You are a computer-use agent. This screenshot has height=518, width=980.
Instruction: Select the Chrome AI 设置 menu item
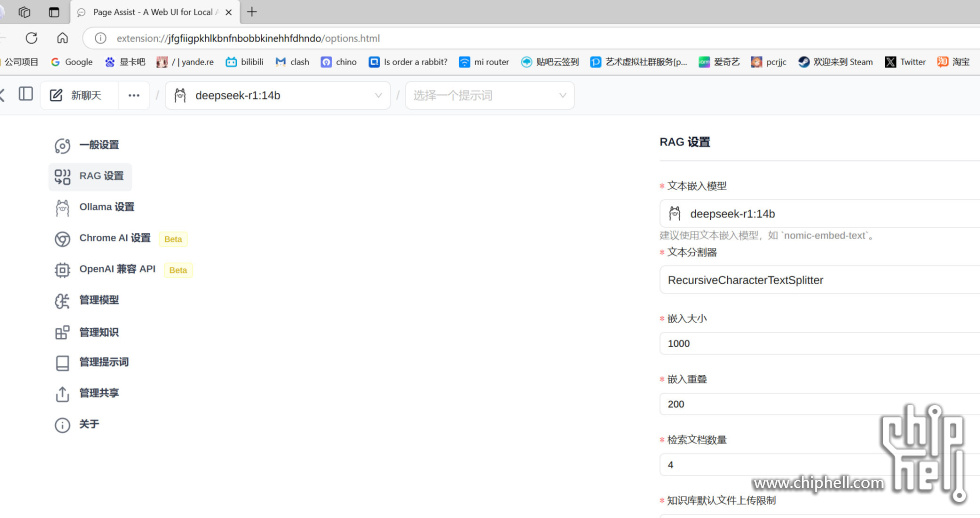[x=115, y=238]
